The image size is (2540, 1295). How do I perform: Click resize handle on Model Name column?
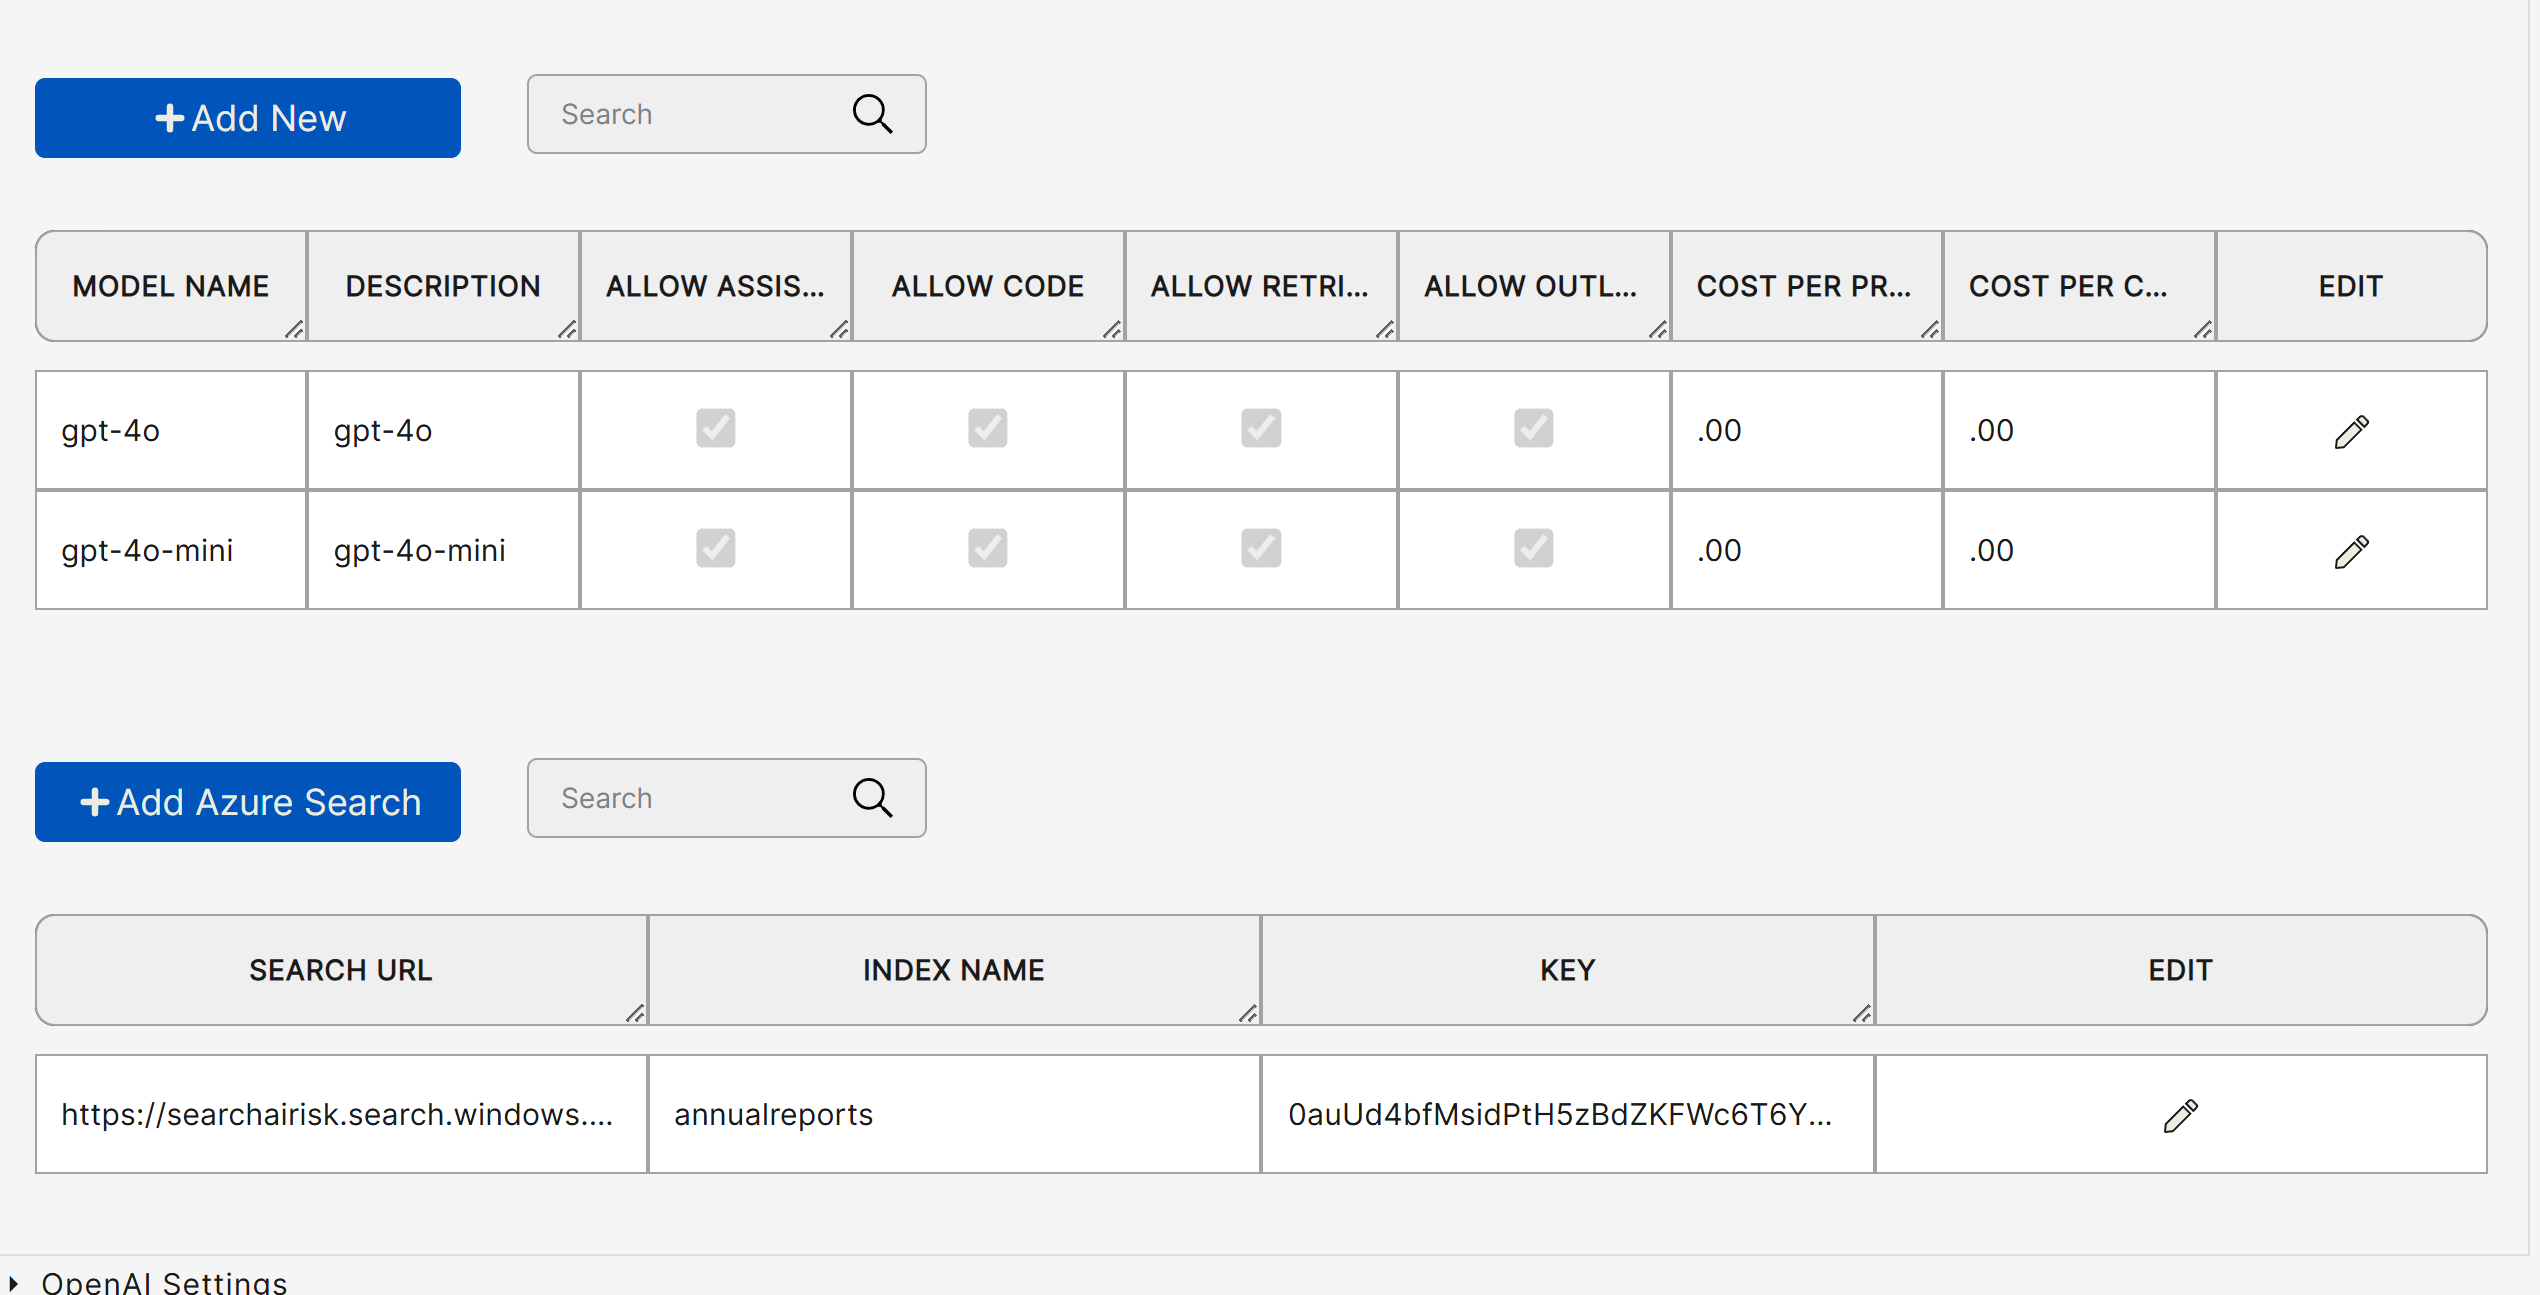pyautogui.click(x=294, y=329)
